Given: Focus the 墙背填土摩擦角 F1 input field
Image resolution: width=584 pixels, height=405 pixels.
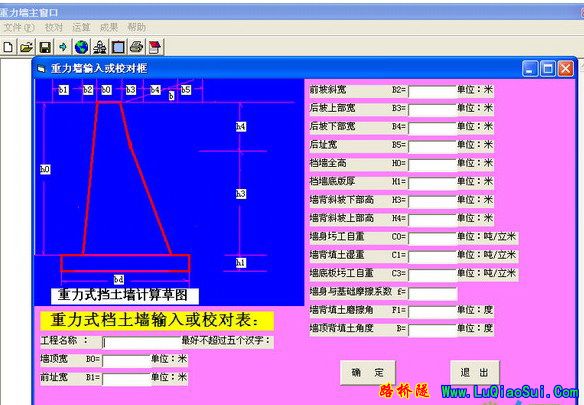Looking at the screenshot, I should click(x=433, y=311).
